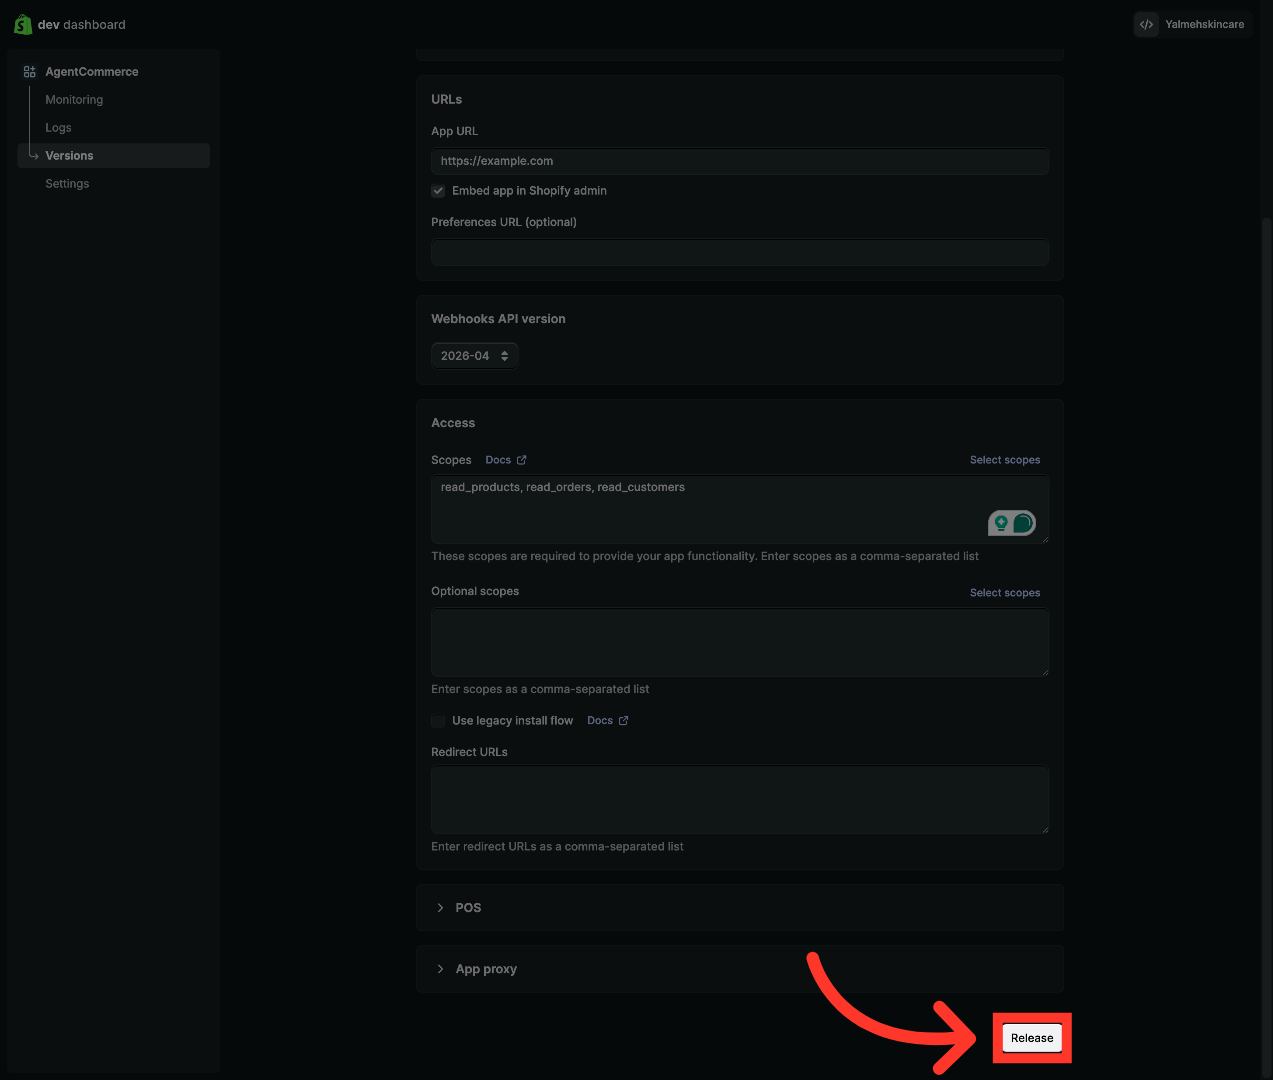Open the AgentCommerce app grid icon
Viewport: 1273px width, 1080px height.
(x=30, y=72)
